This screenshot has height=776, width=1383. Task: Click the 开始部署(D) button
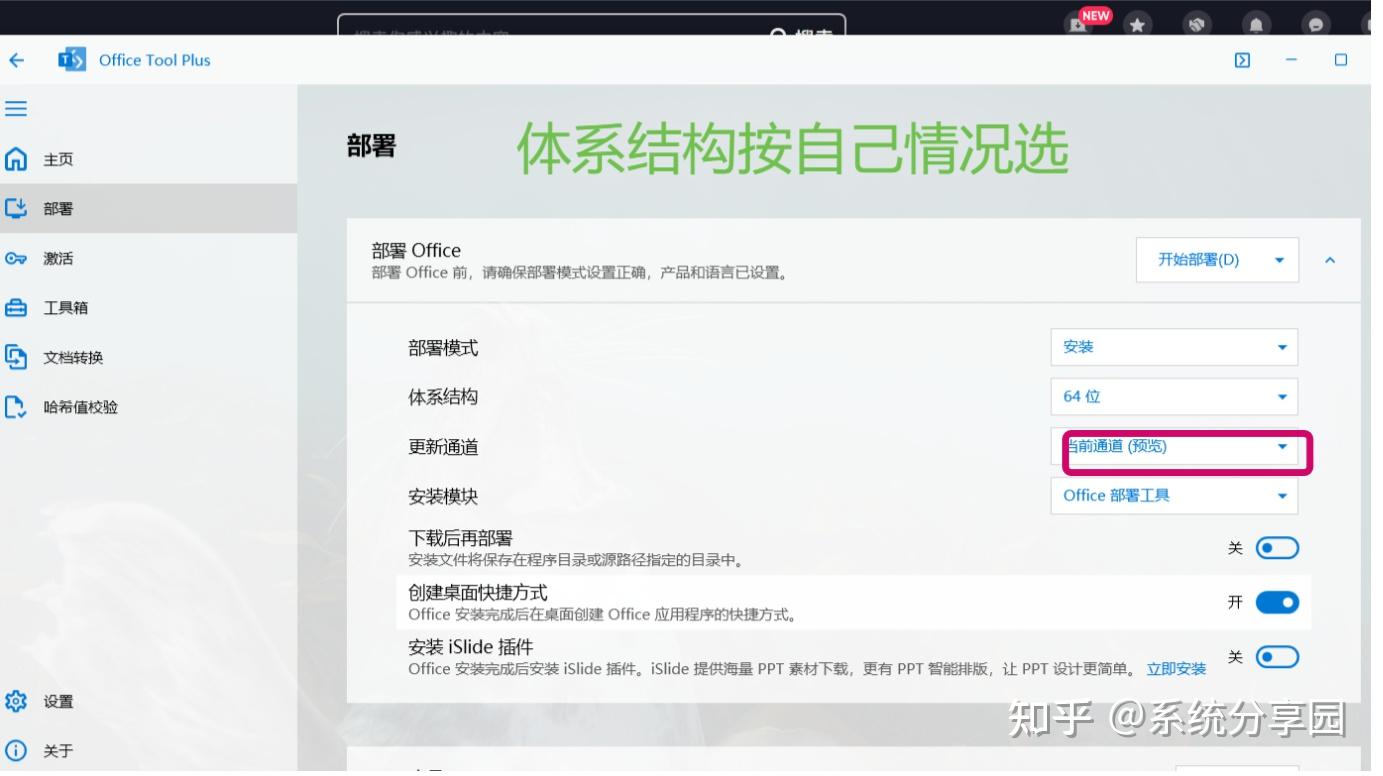coord(1199,260)
